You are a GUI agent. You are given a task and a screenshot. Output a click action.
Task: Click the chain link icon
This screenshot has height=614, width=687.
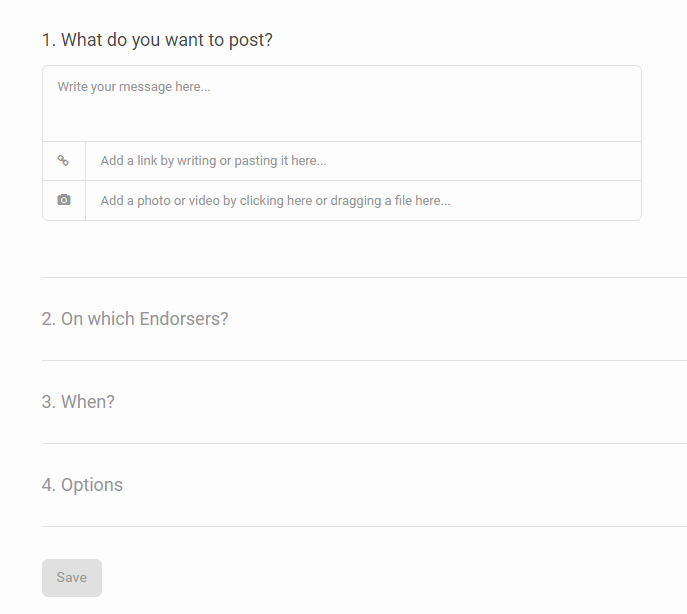(x=63, y=161)
